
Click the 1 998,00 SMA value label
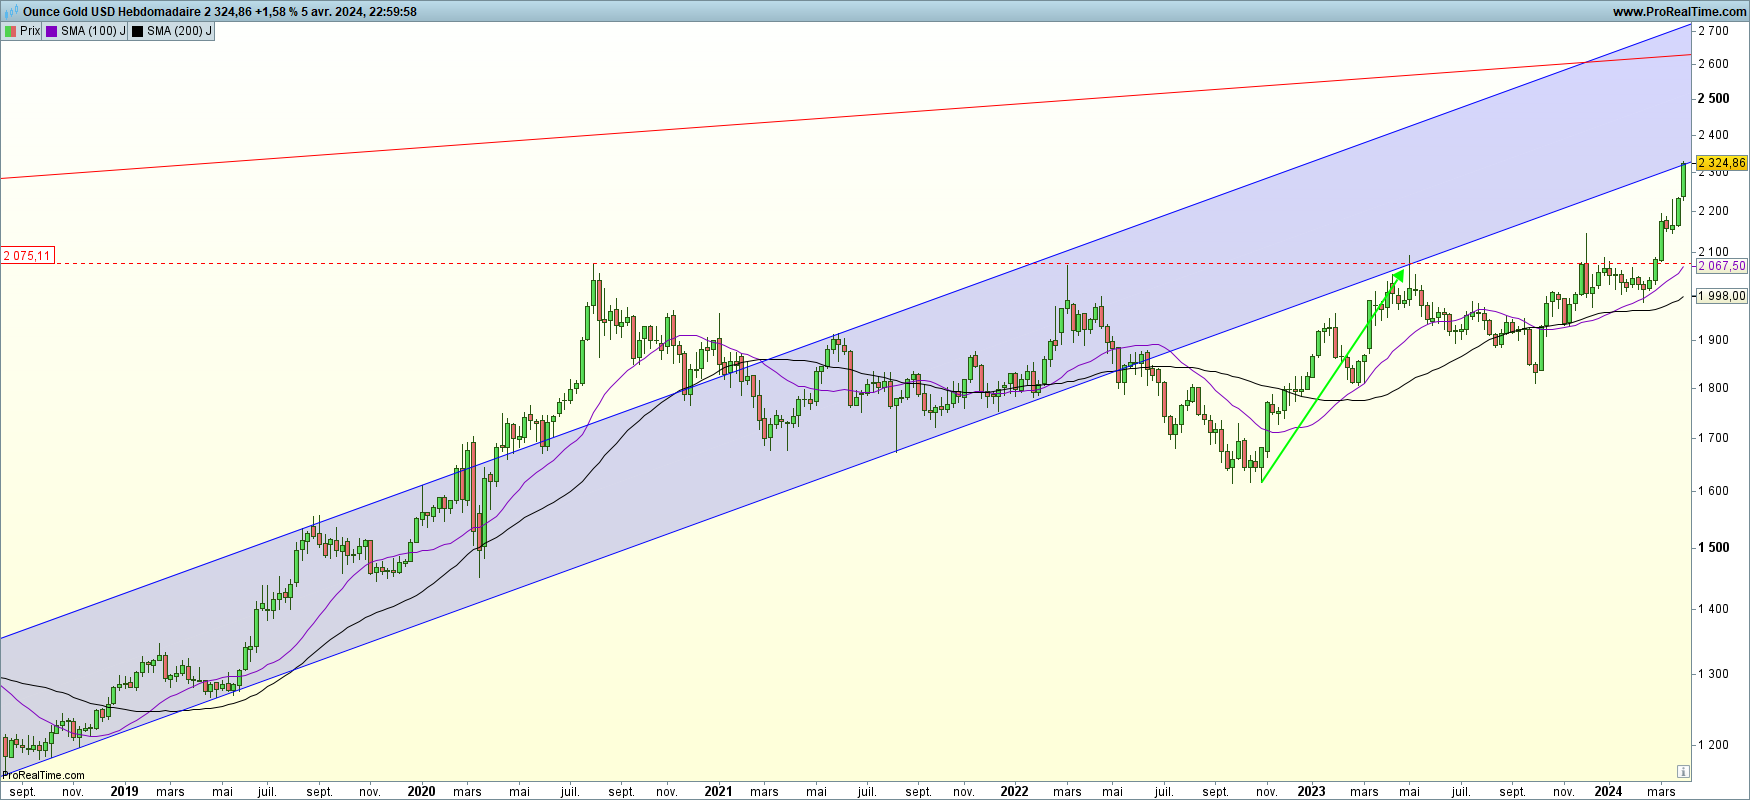click(1722, 296)
